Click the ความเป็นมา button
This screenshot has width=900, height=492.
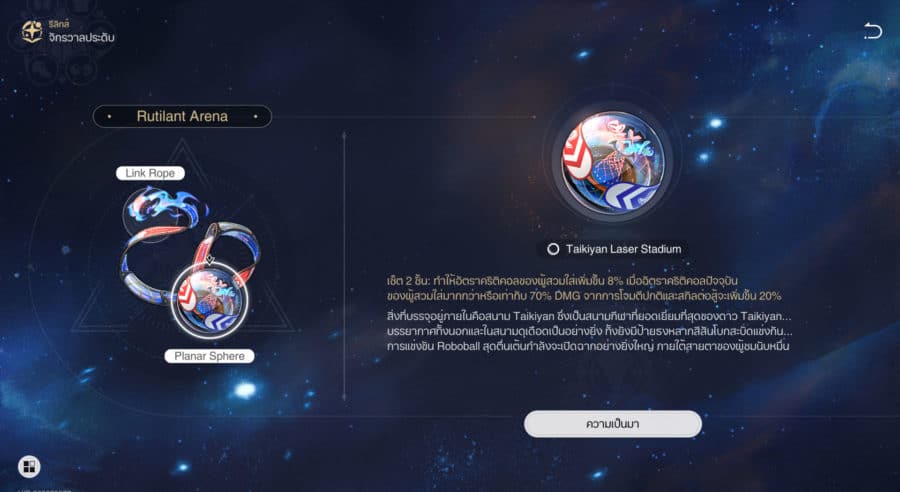pos(612,424)
